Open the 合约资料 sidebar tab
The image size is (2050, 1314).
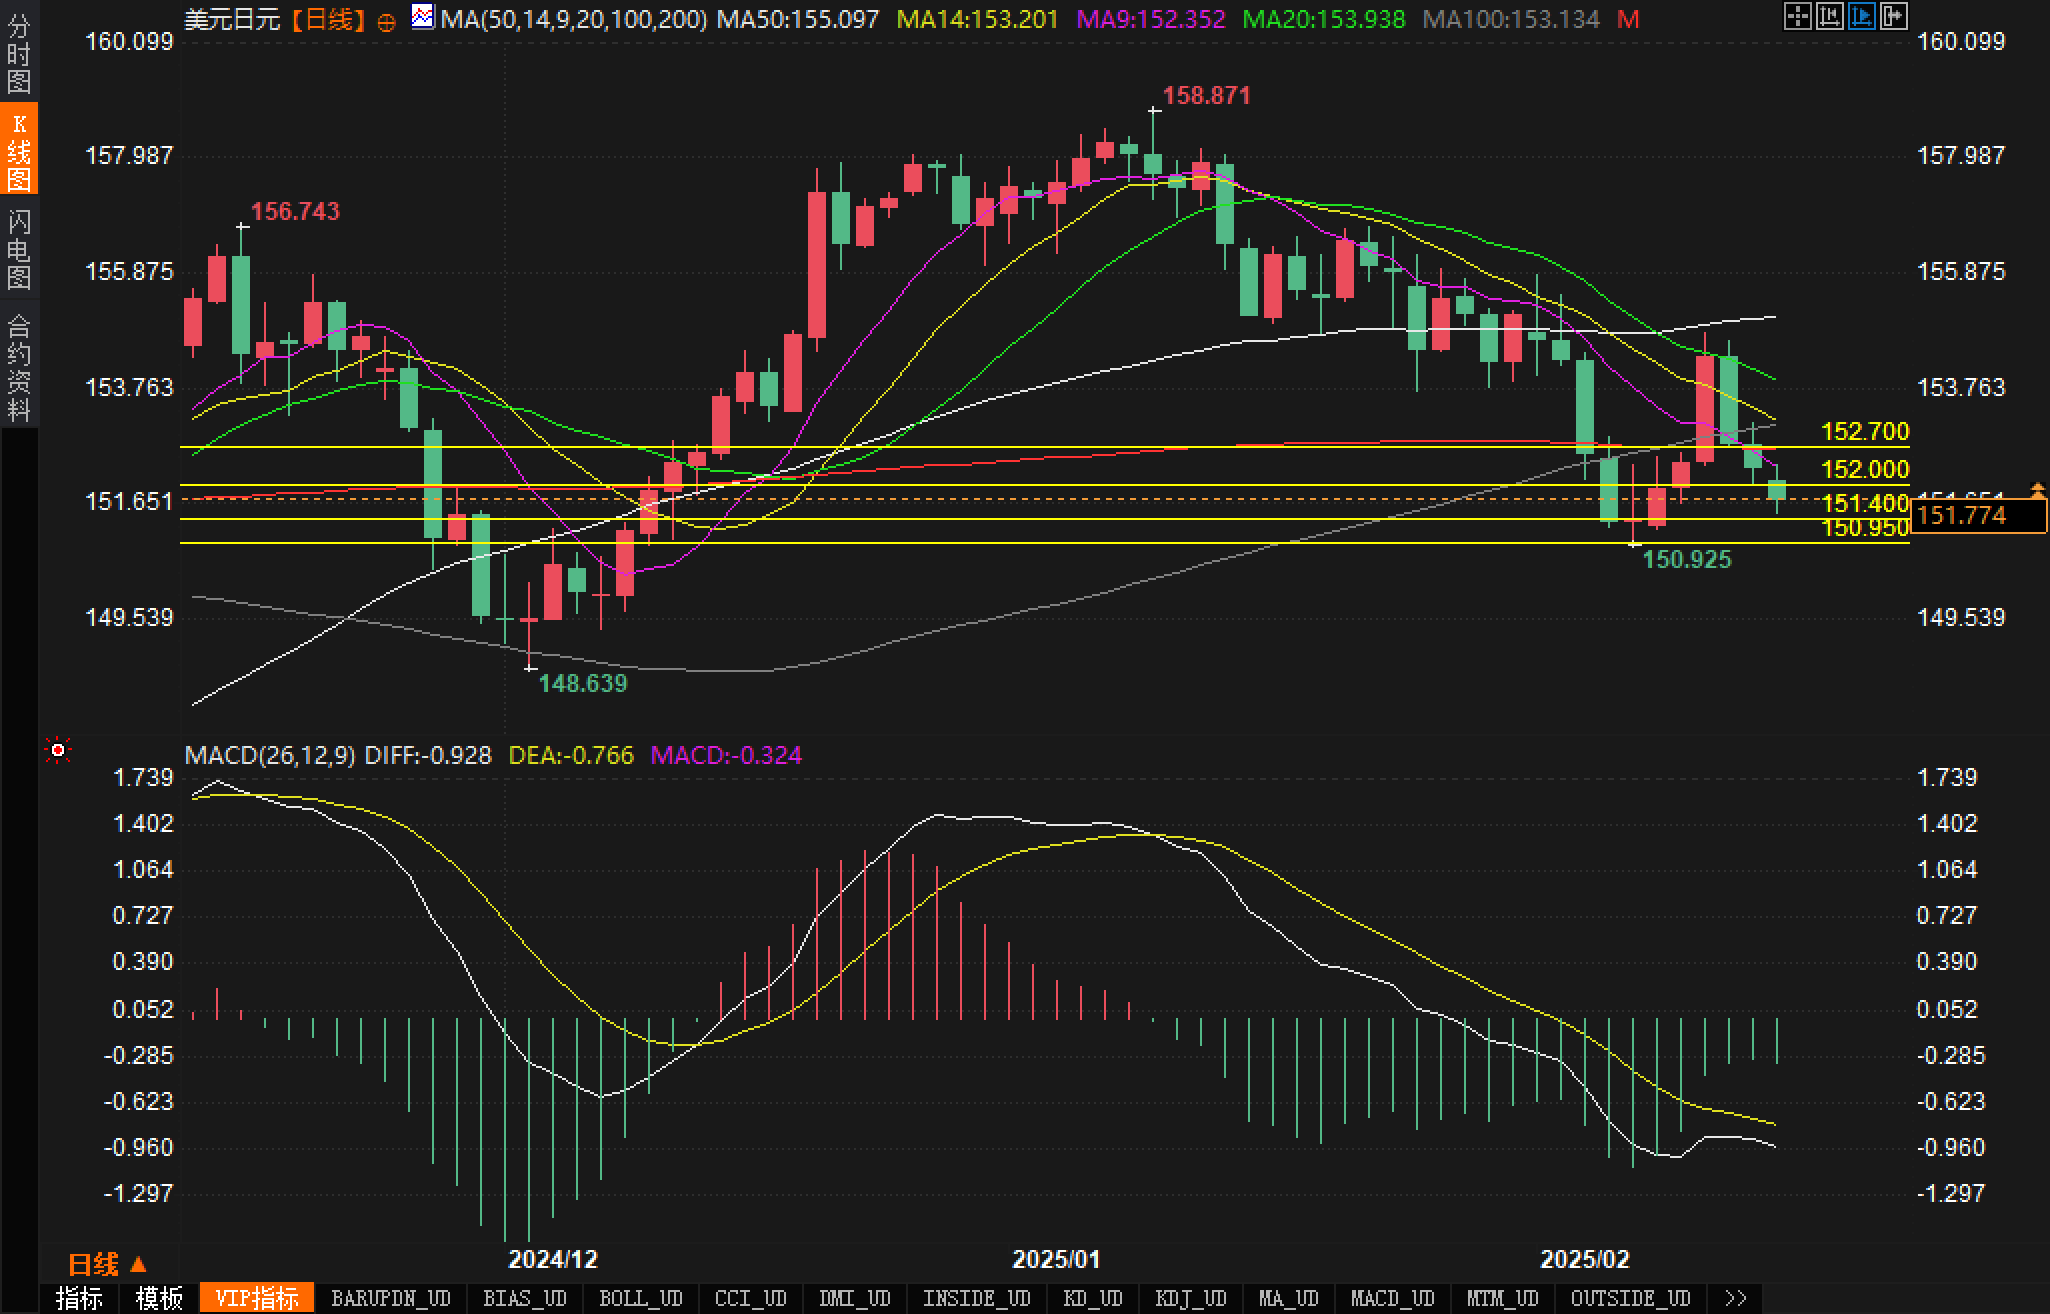19,367
